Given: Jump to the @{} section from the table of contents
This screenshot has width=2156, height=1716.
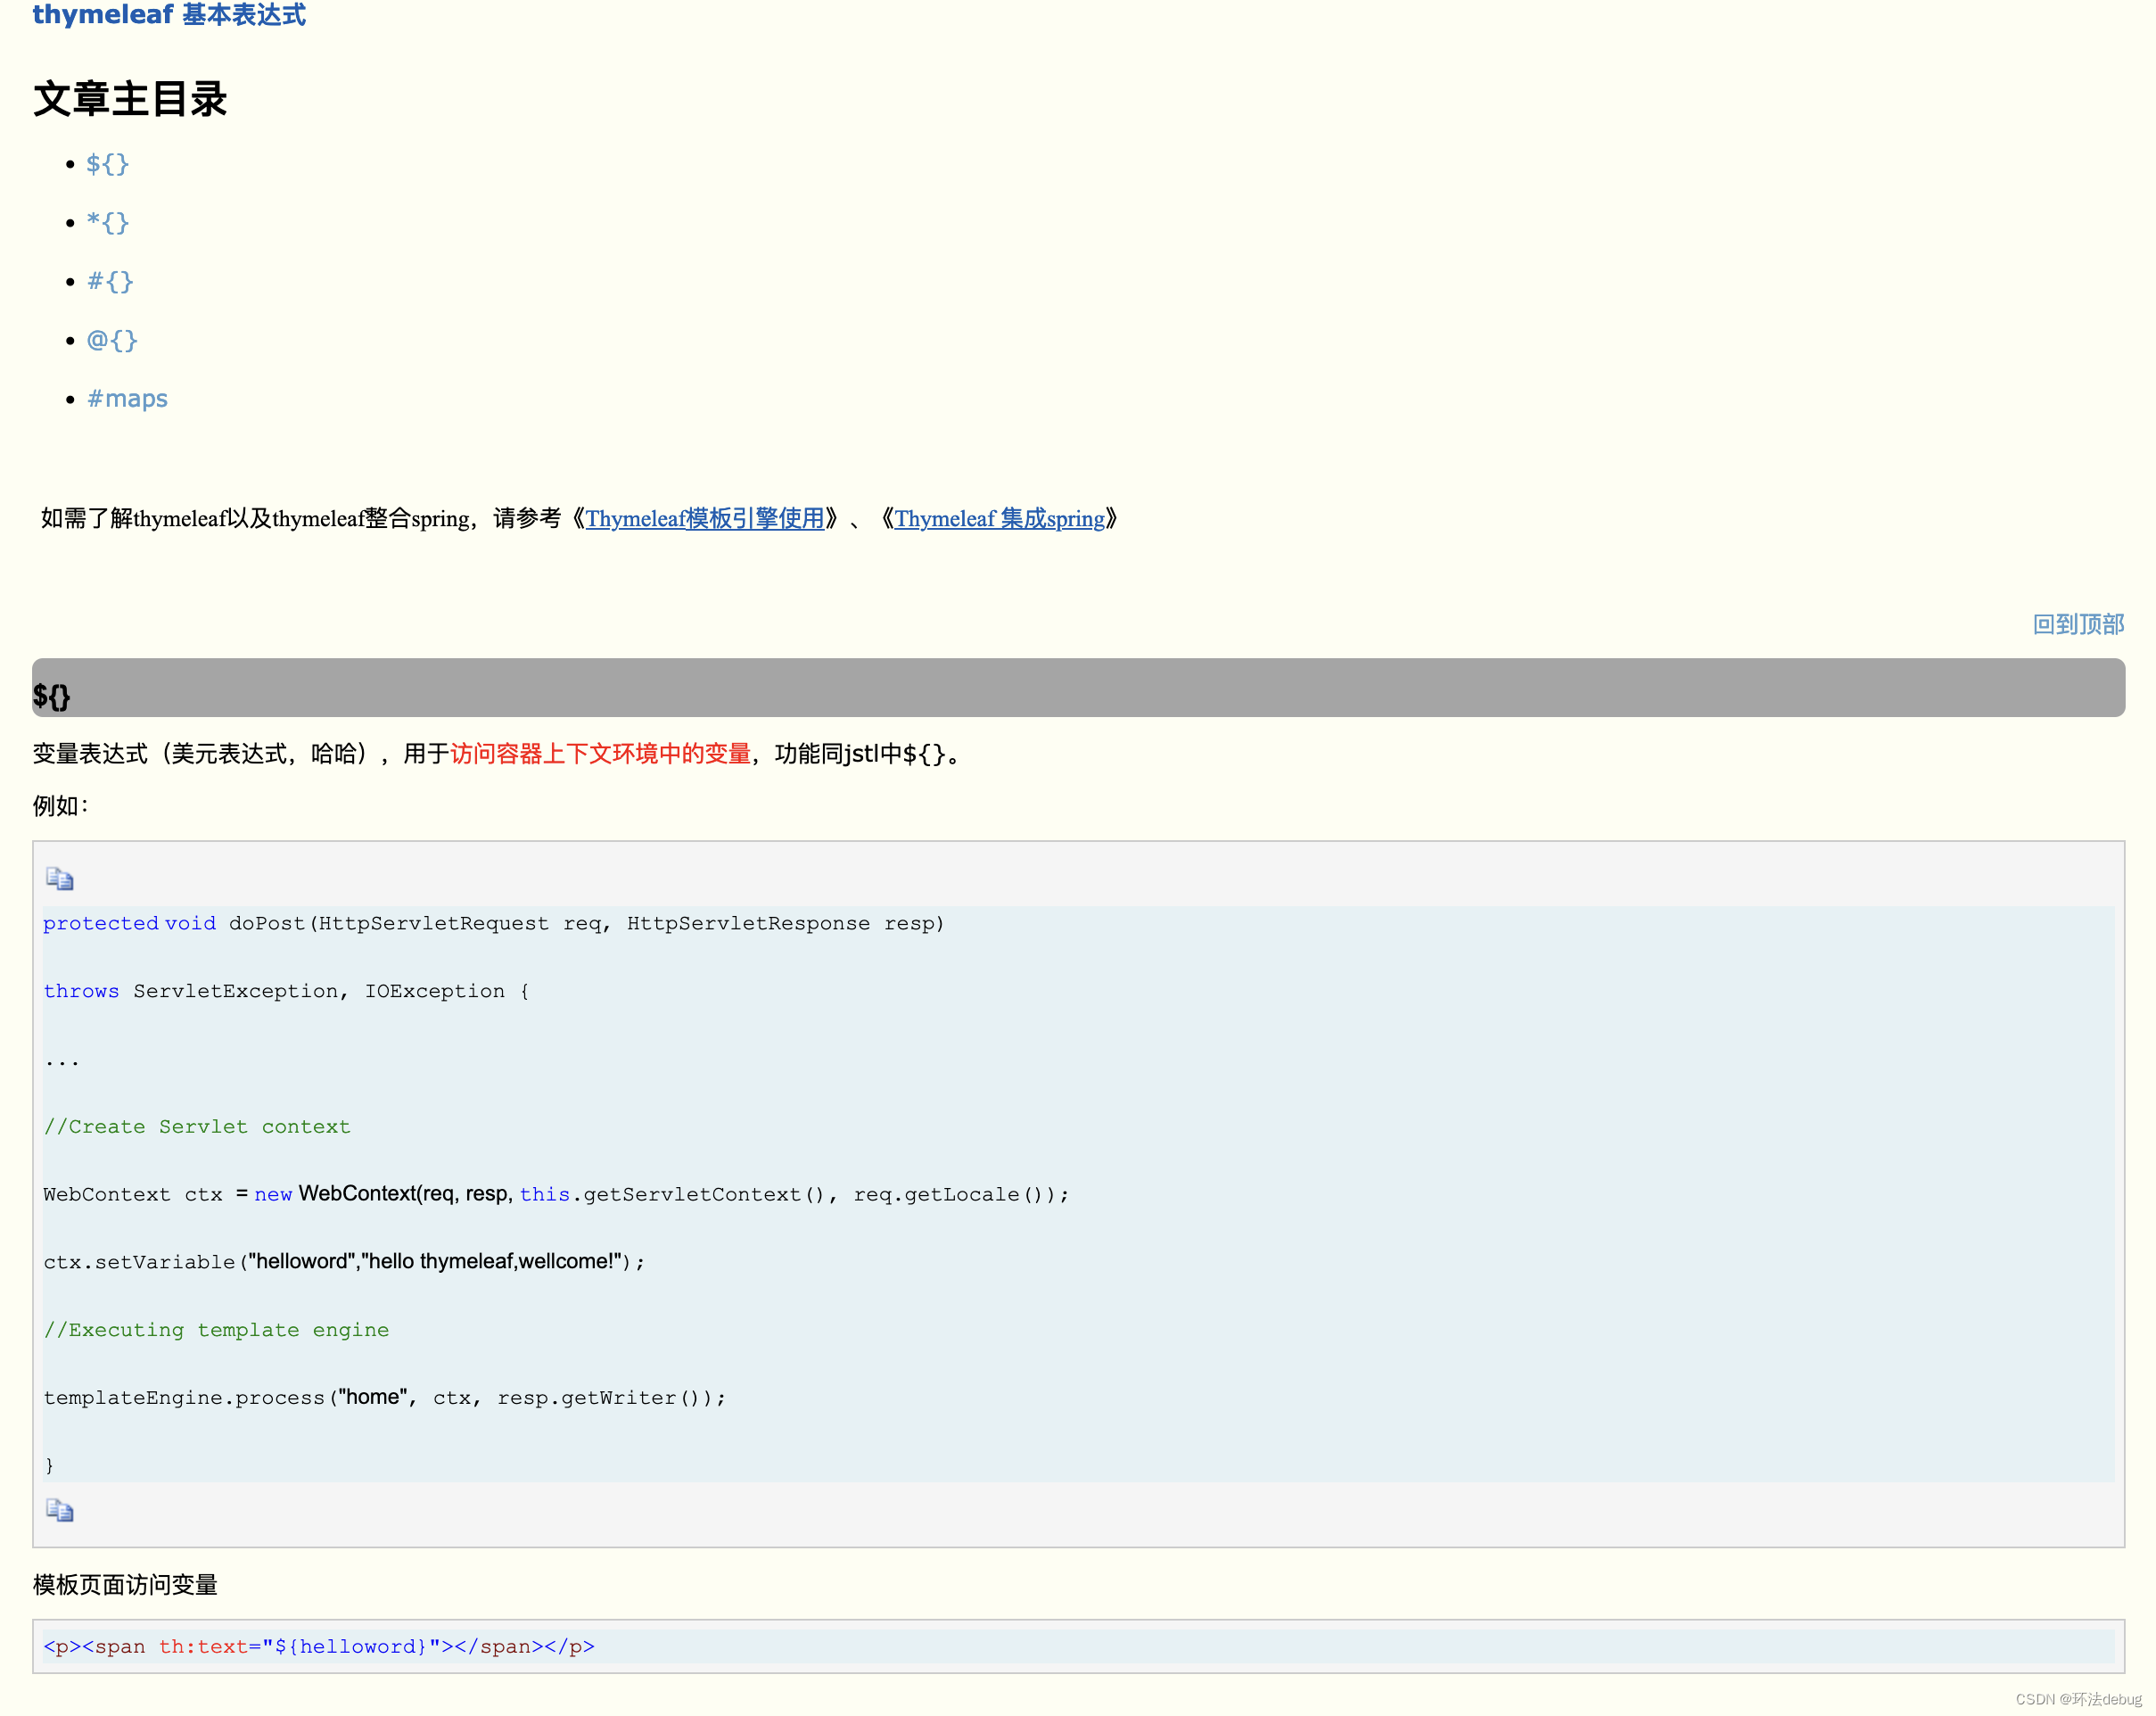Looking at the screenshot, I should point(111,340).
